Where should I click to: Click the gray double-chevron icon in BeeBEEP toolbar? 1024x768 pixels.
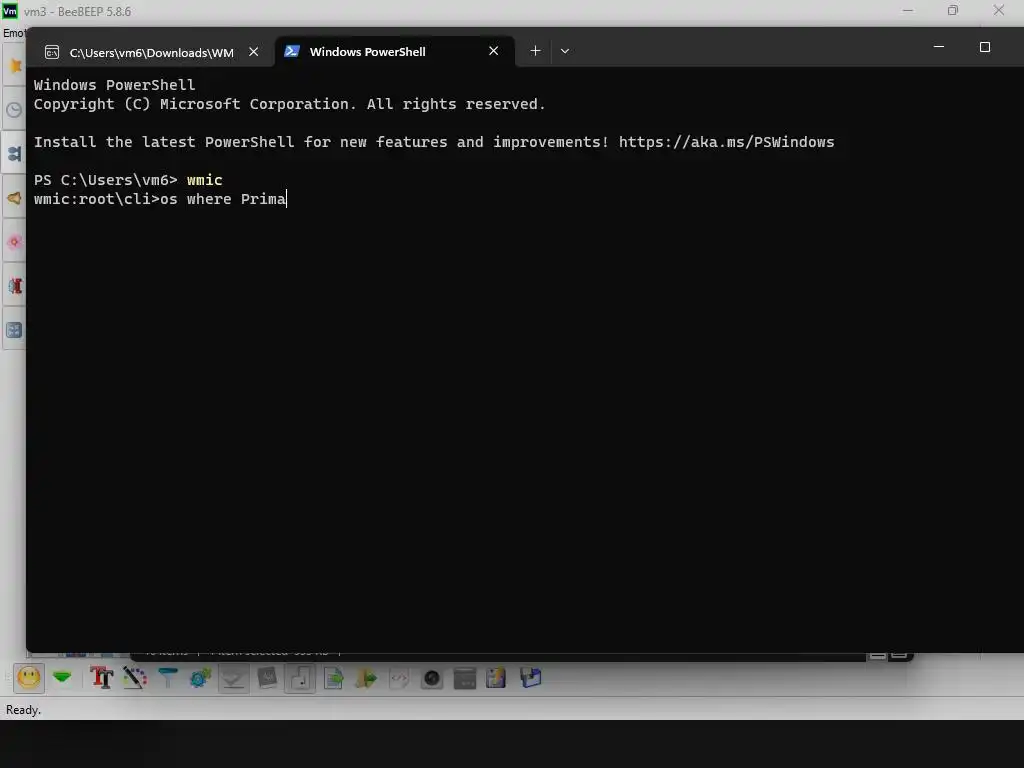[233, 679]
